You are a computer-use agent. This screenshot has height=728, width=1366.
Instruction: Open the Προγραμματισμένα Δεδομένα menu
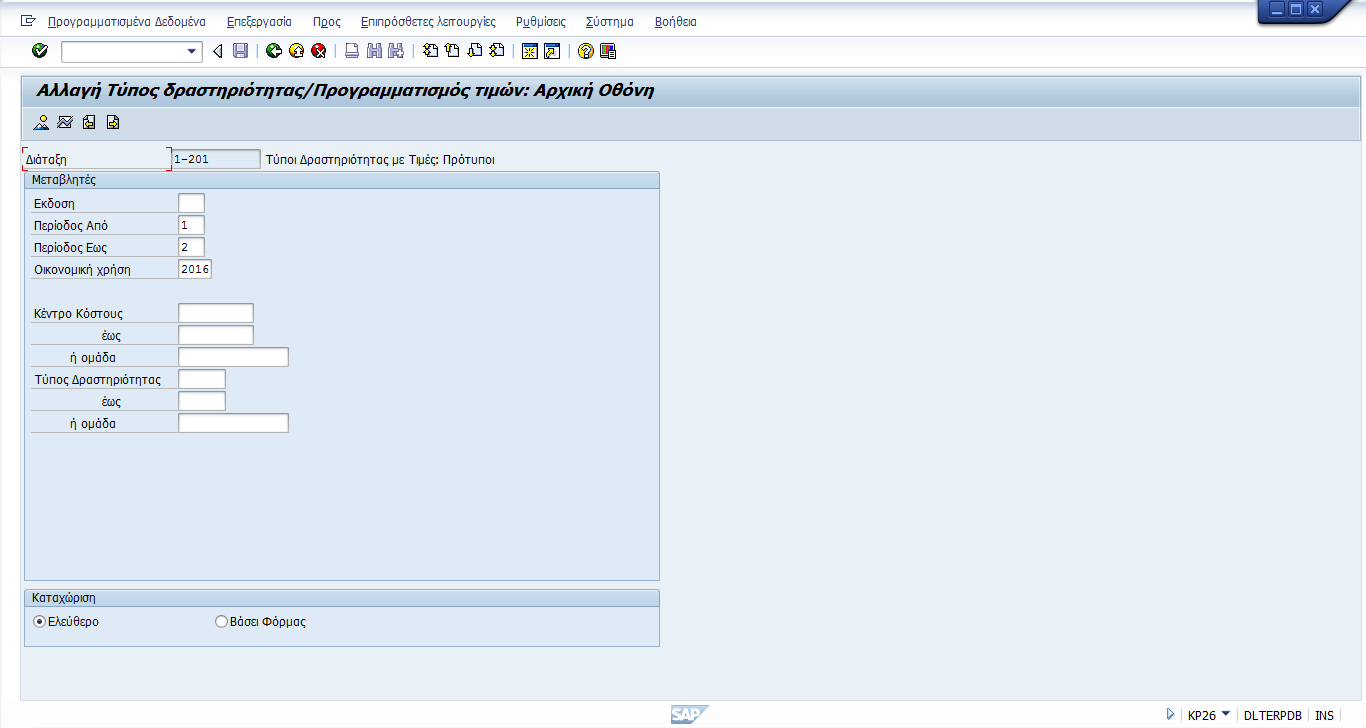point(127,21)
